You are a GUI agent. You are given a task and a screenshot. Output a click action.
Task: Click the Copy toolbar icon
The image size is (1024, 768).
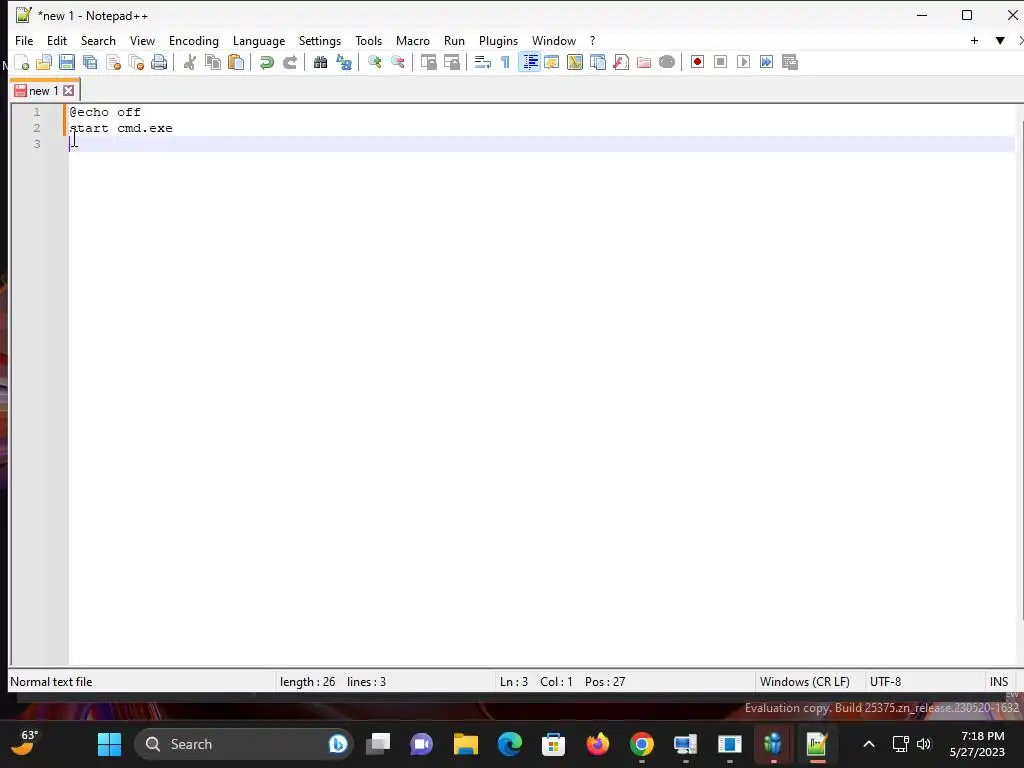(x=213, y=63)
